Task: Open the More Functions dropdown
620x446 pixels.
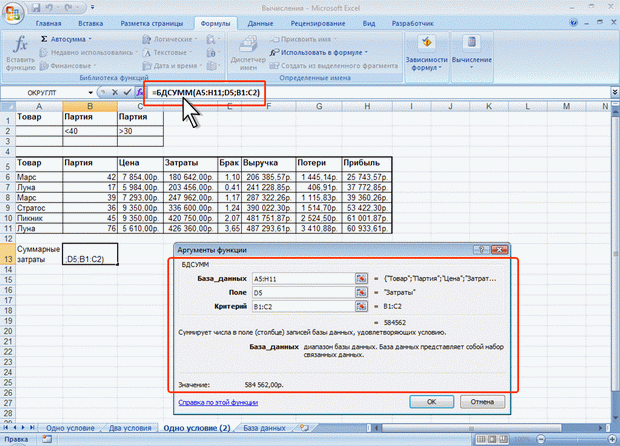Action: coord(214,66)
